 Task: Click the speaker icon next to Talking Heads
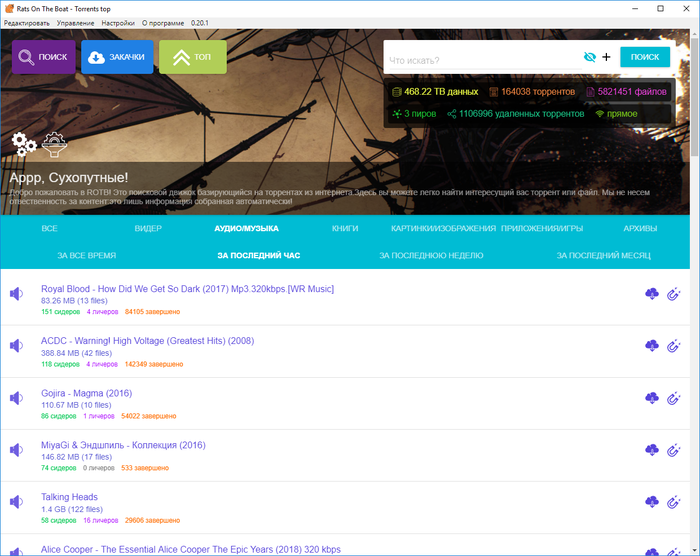16,502
